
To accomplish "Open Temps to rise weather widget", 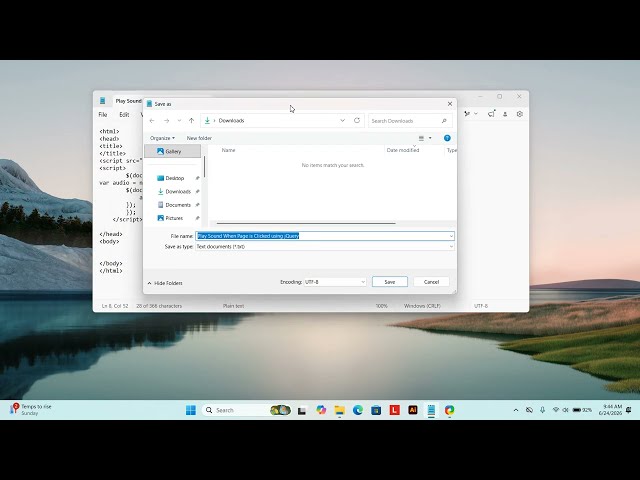I will [x=31, y=410].
